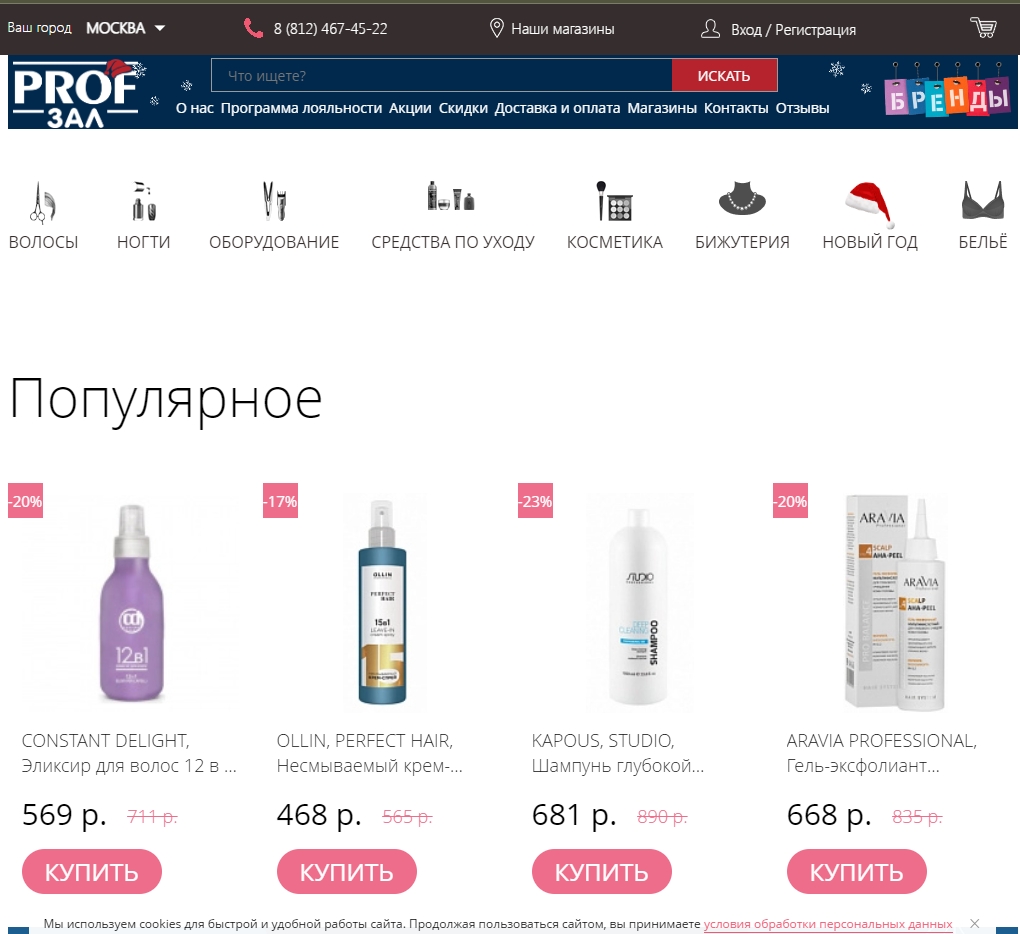Click phone number 8 (812) 467-45-22

click(330, 29)
